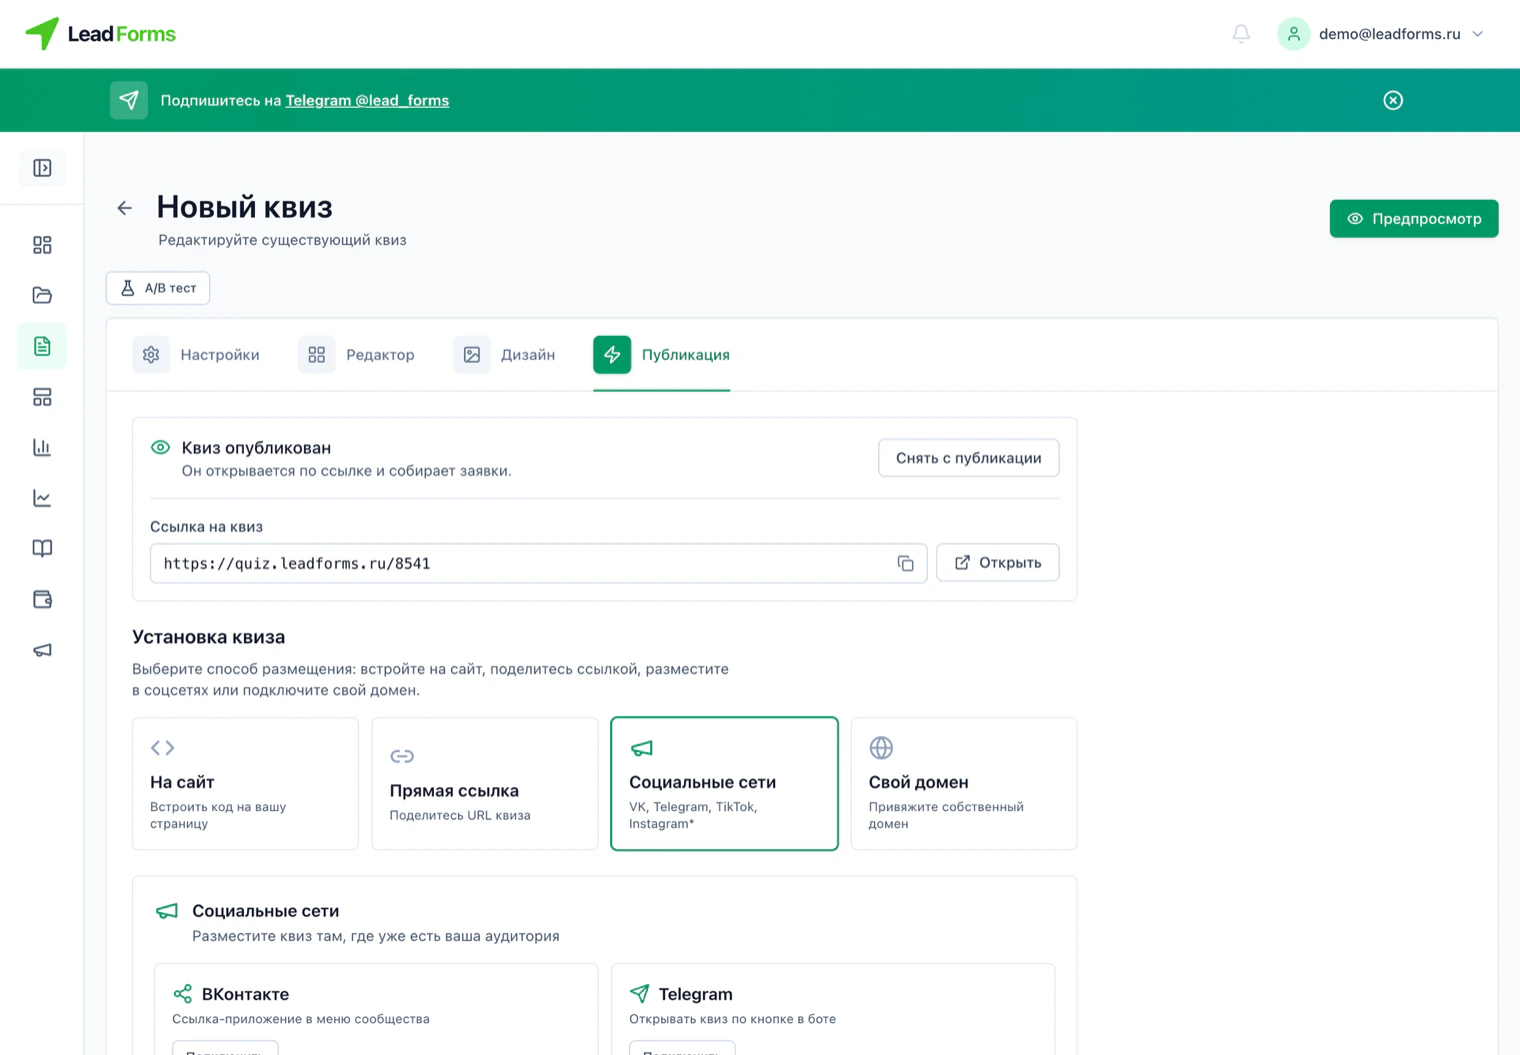Image resolution: width=1520 pixels, height=1055 pixels.
Task: Select the Прямая ссылка card
Action: pyautogui.click(x=485, y=784)
